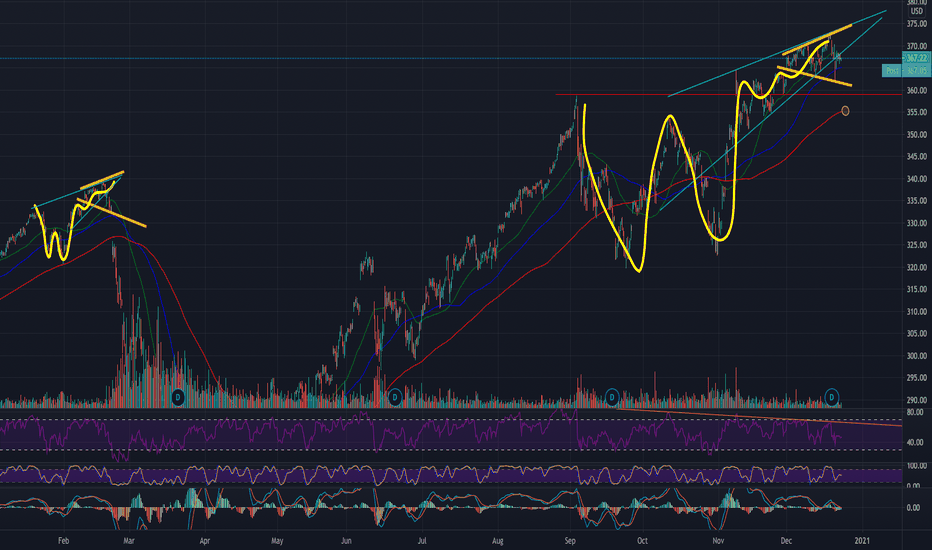Click the Sep label on time axis

click(x=570, y=541)
